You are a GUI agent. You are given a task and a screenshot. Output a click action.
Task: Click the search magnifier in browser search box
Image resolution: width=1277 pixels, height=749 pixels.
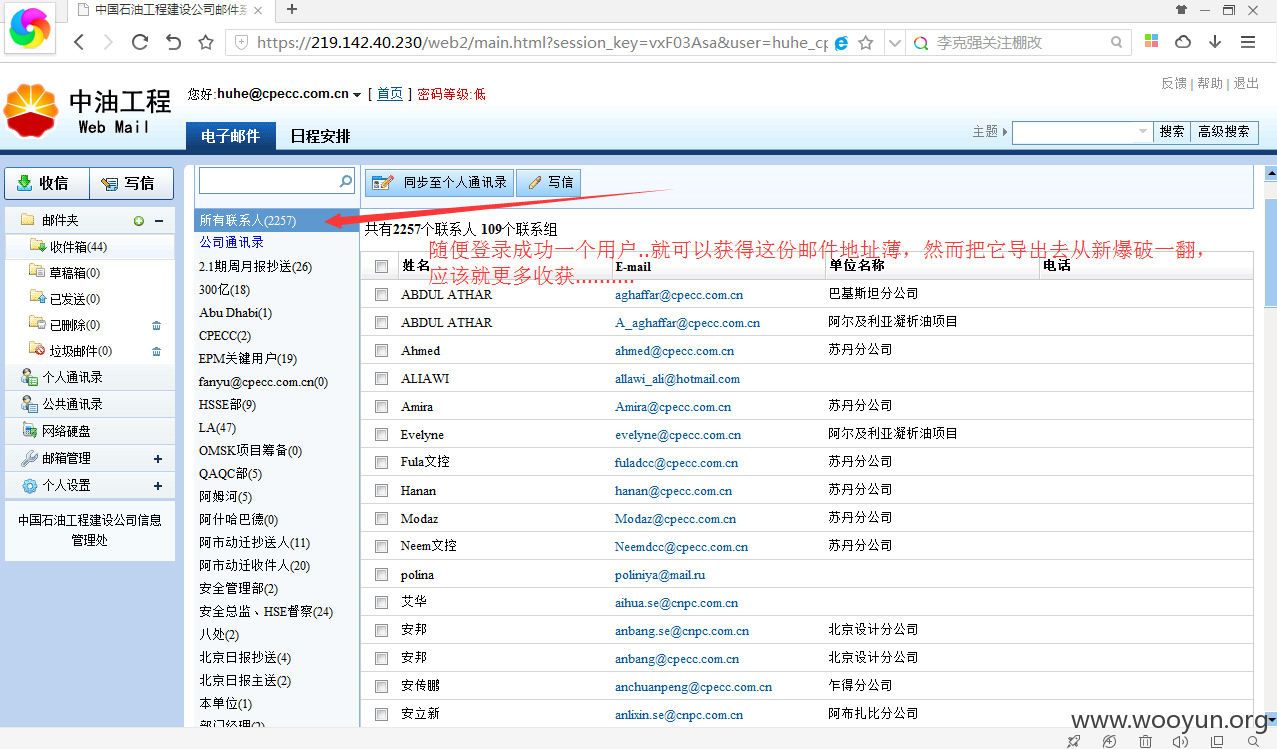click(x=1116, y=43)
